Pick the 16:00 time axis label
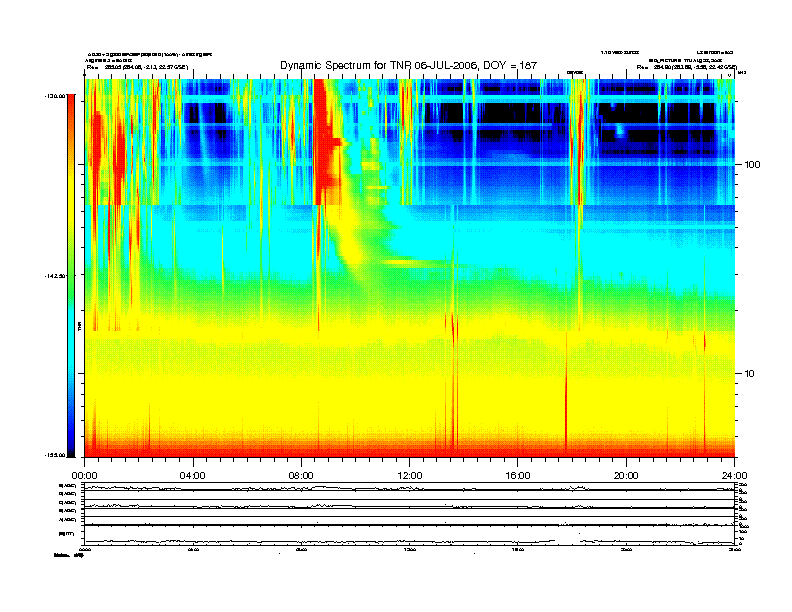Viewport: 792px width, 612px height. (x=518, y=476)
